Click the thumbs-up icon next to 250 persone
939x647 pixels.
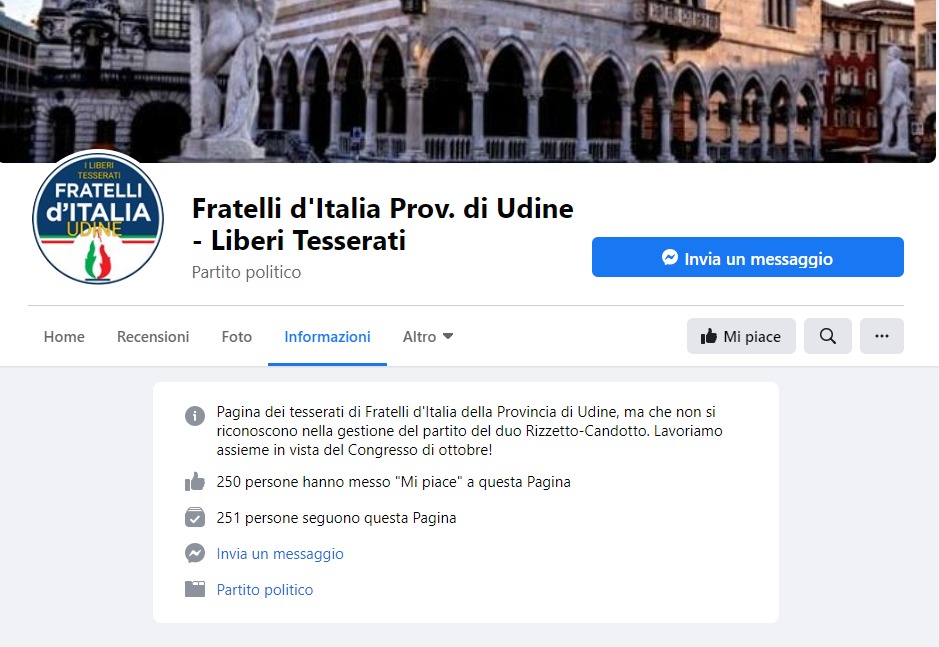point(195,481)
